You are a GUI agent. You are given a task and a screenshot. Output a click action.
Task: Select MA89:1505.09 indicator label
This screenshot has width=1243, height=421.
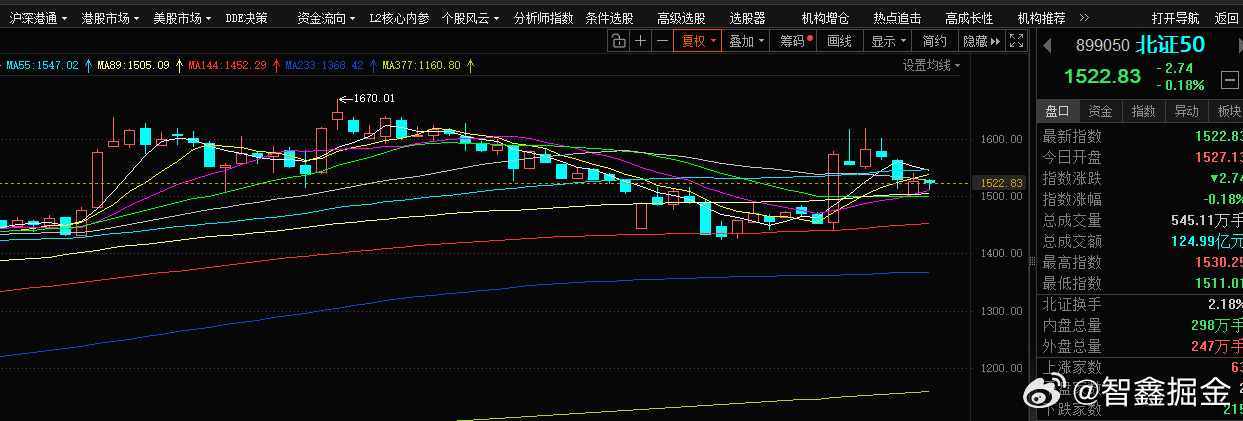click(133, 65)
